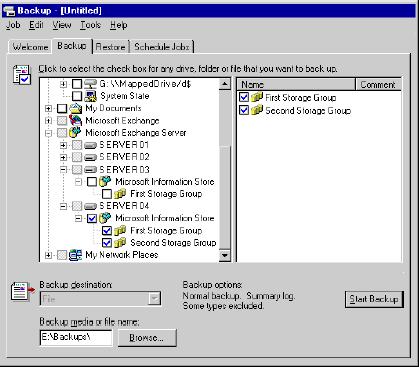Select the Microsoft Exchange Server tree label

click(x=136, y=133)
